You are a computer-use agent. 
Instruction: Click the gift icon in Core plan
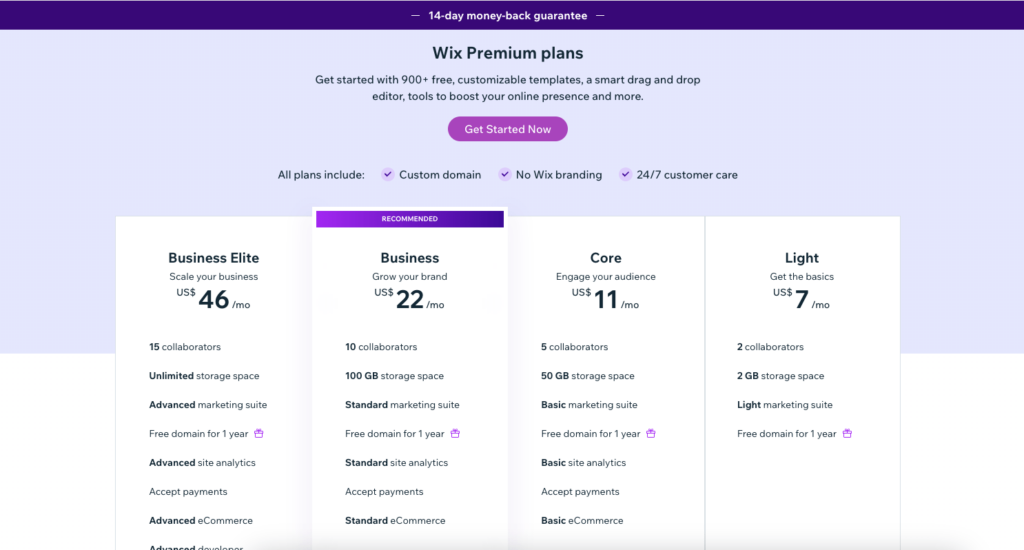(x=650, y=433)
